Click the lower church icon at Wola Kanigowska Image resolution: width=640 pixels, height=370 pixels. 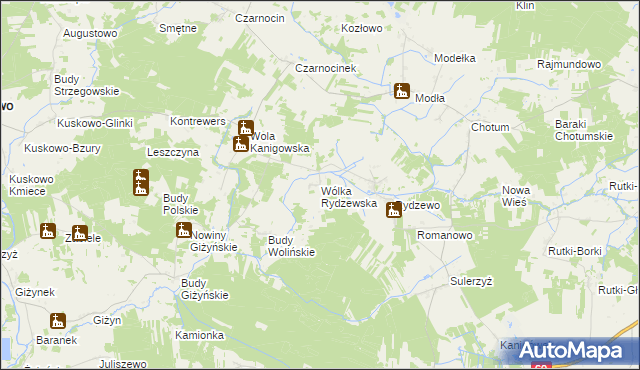pos(241,144)
